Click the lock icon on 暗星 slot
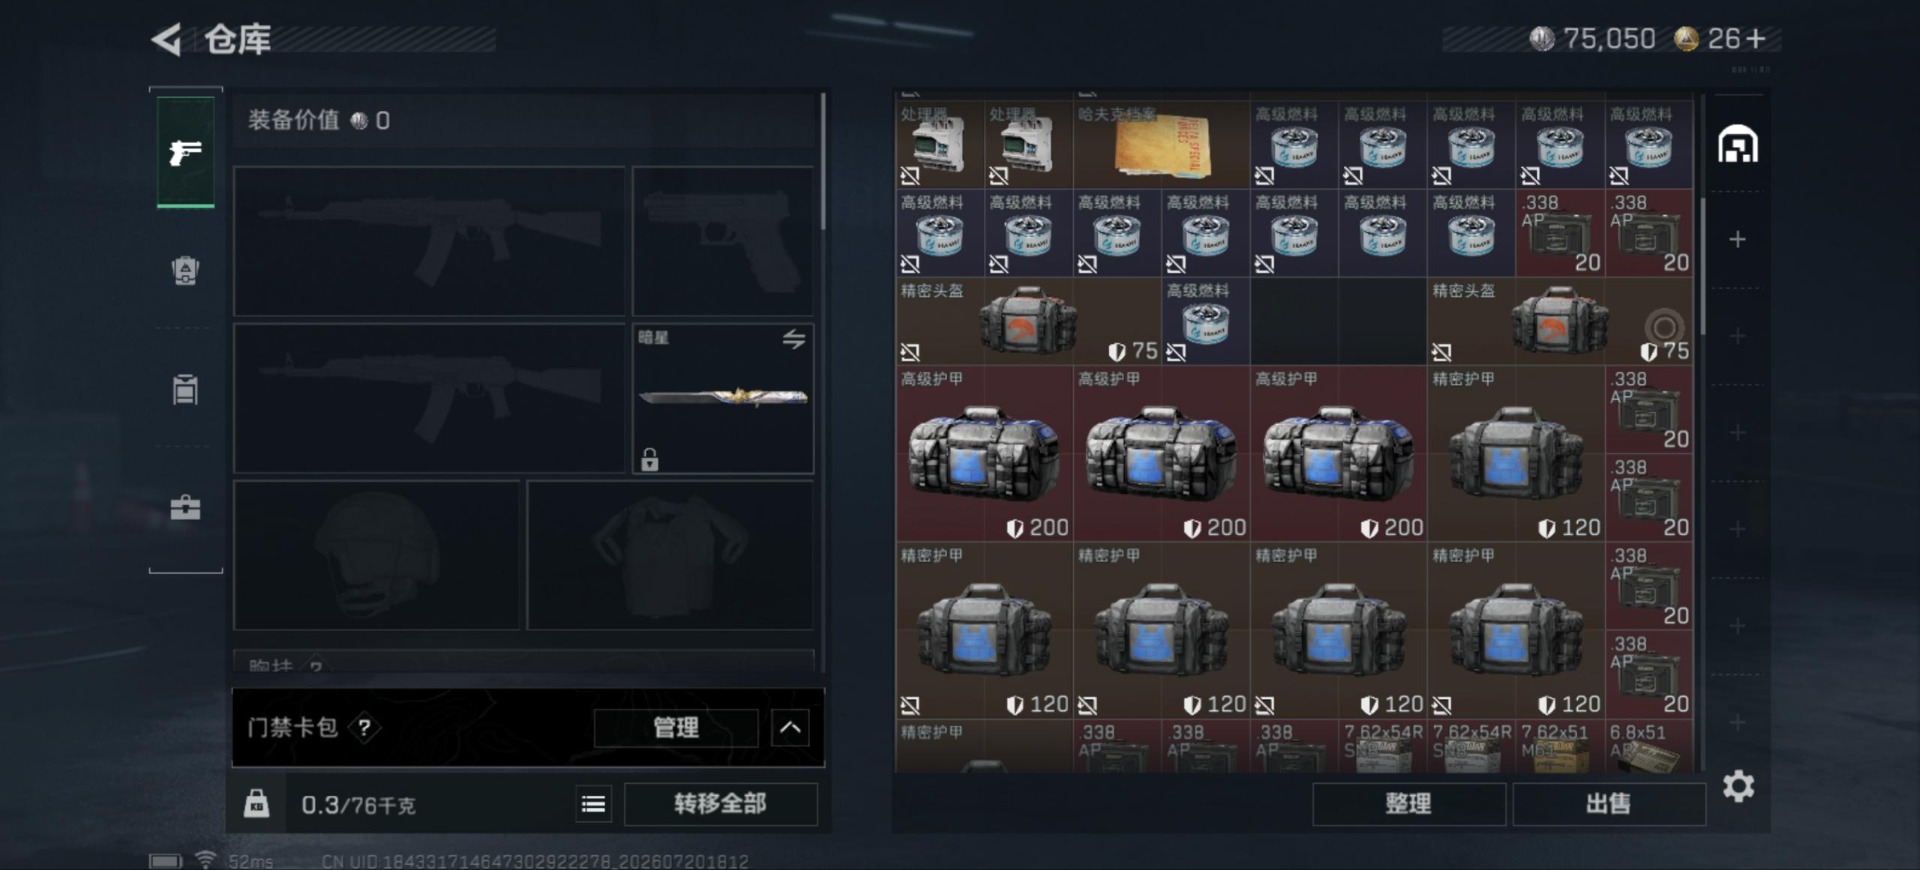This screenshot has width=1920, height=870. (650, 460)
